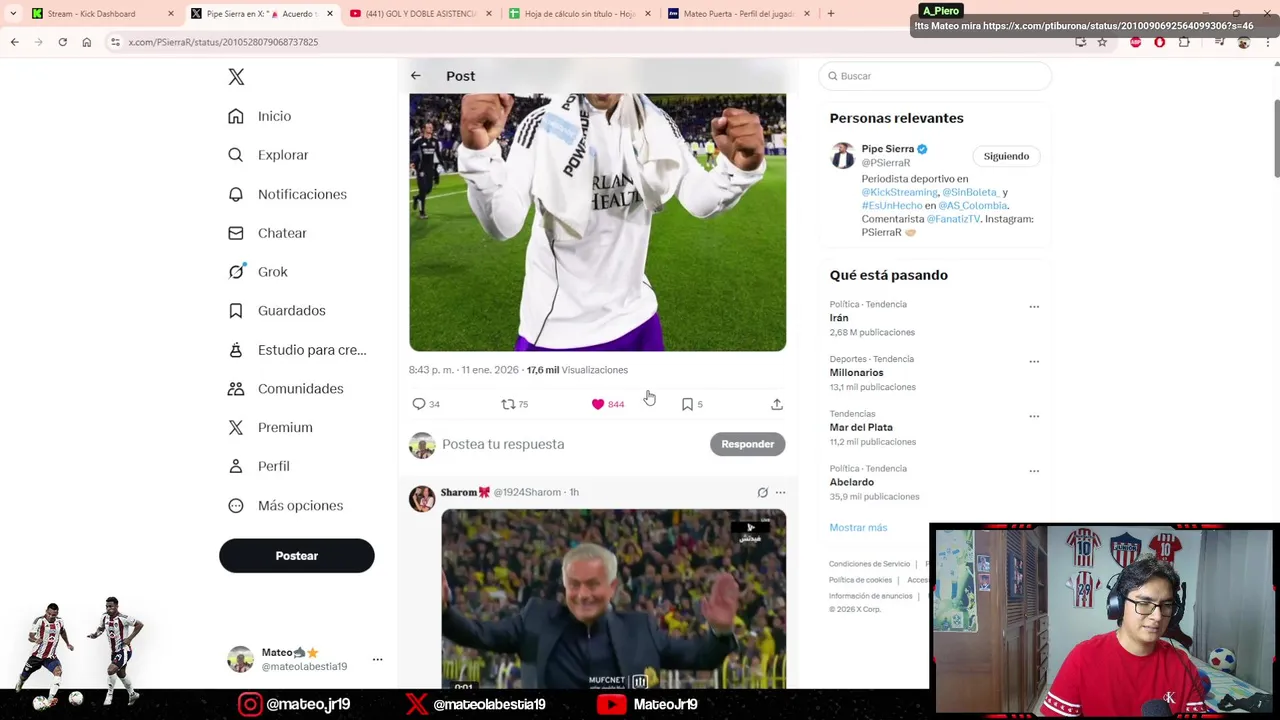Viewport: 1280px width, 720px height.
Task: Open the more menu for Abelardo trend
Action: (1034, 471)
